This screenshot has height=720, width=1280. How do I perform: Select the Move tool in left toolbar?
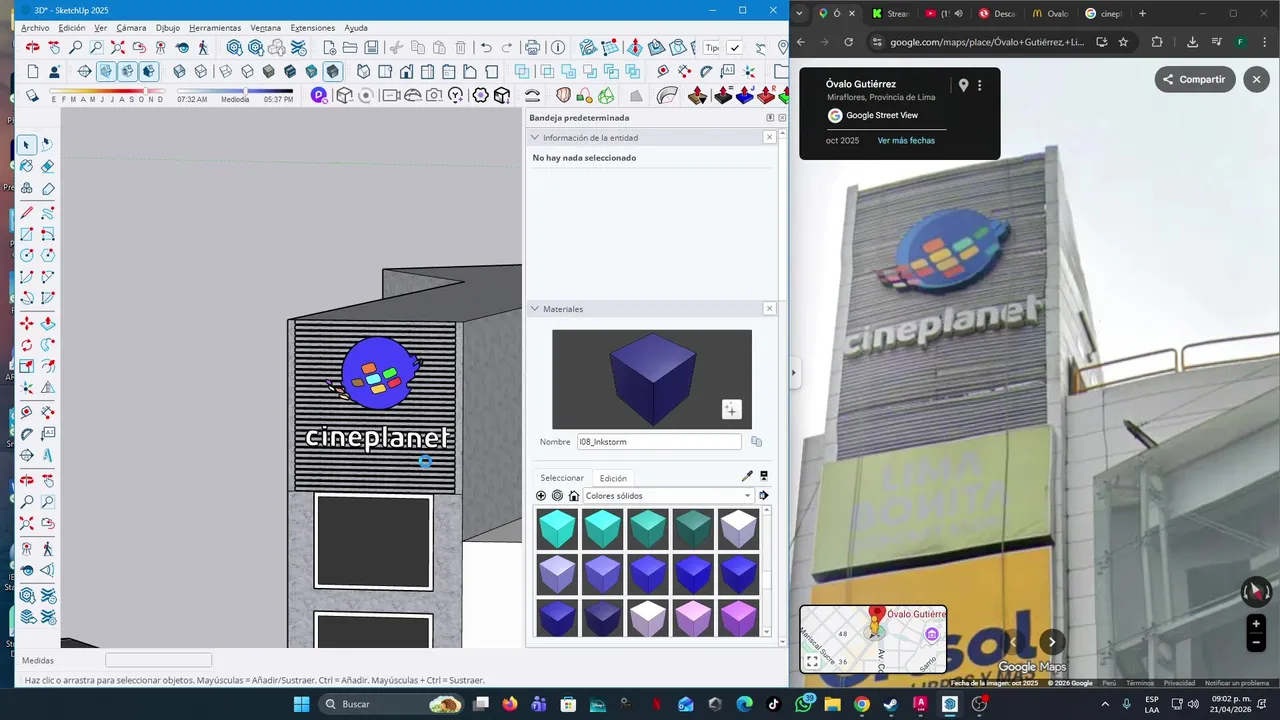(26, 323)
